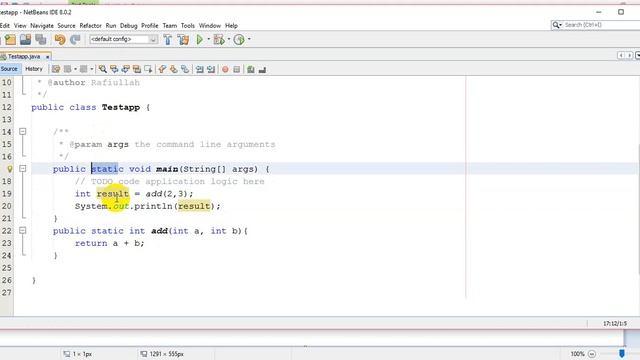Undo the last edit
Viewport: 640px width, 360px height.
pos(60,40)
